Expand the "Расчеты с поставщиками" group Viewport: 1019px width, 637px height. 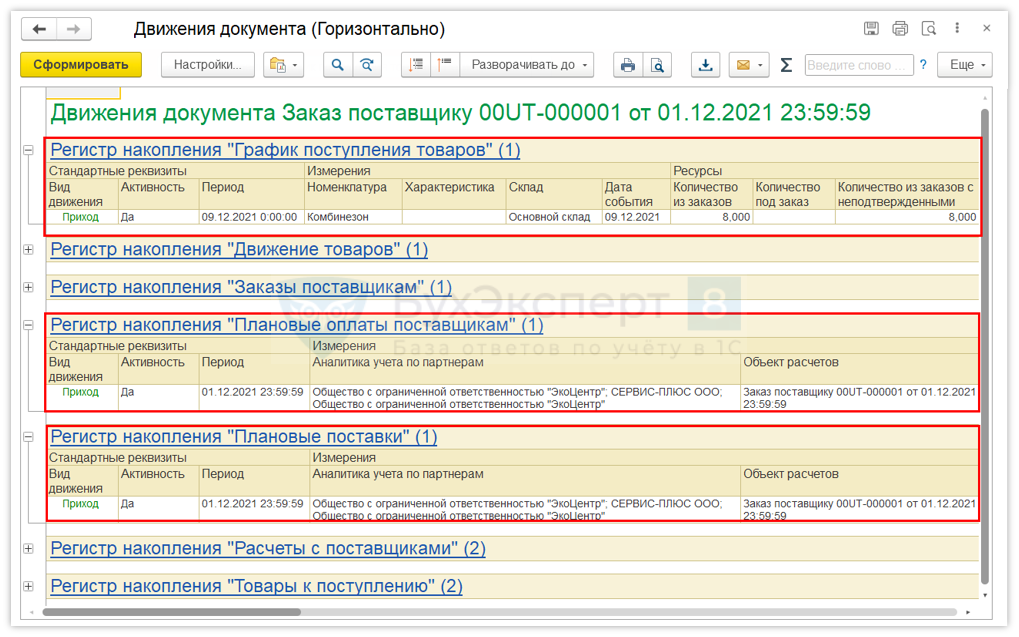tap(28, 549)
